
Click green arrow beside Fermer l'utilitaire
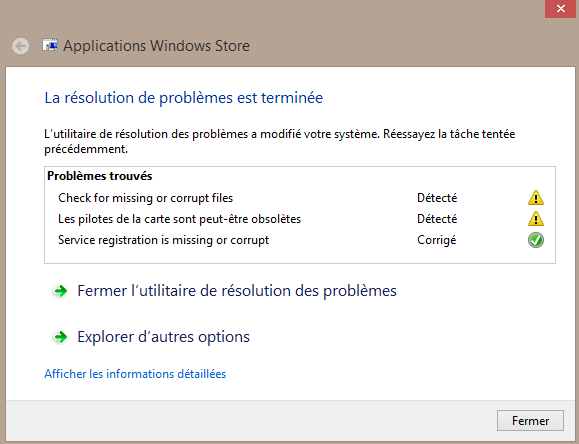61,291
